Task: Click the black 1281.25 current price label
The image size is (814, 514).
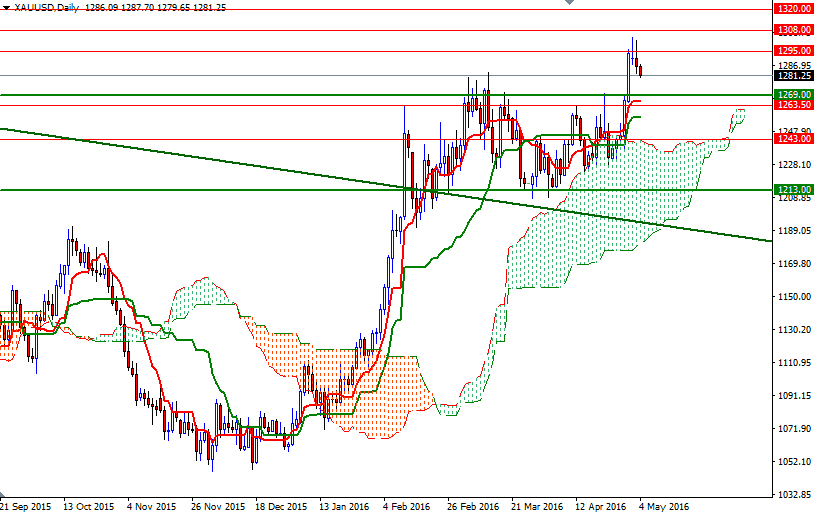Action: click(x=793, y=76)
